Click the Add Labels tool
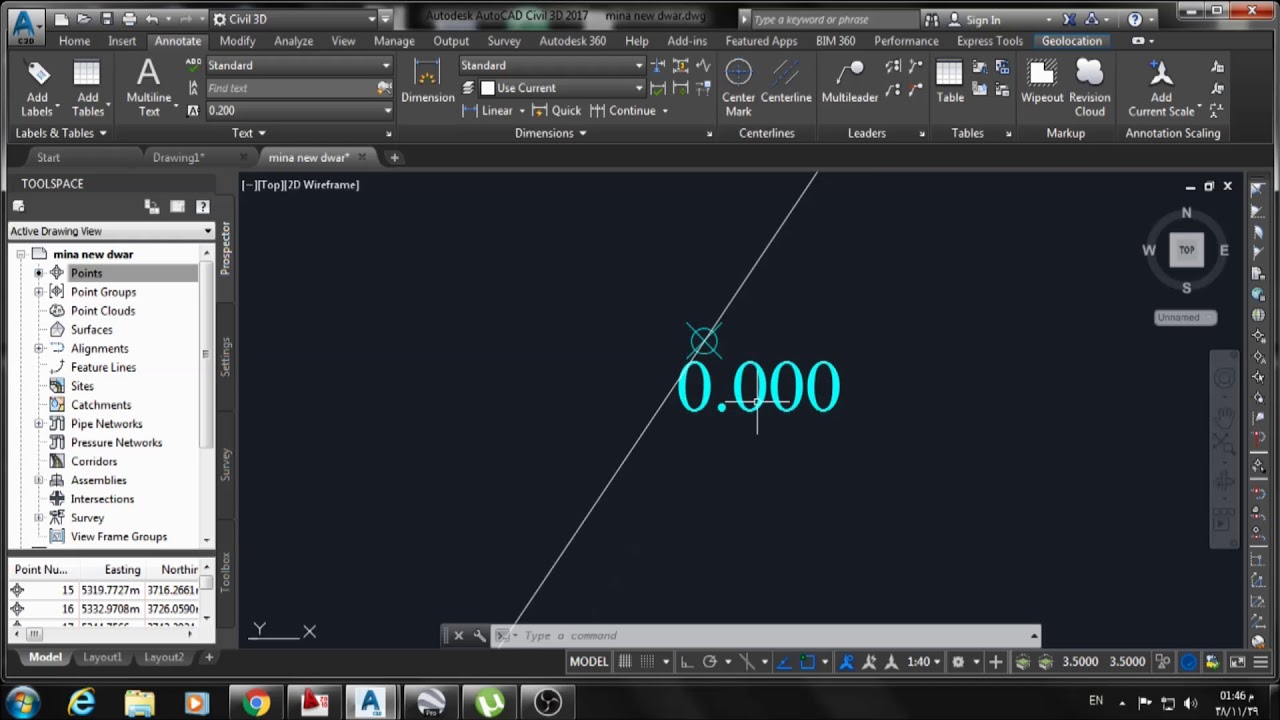Screen dimensions: 1280x720 click(37, 88)
